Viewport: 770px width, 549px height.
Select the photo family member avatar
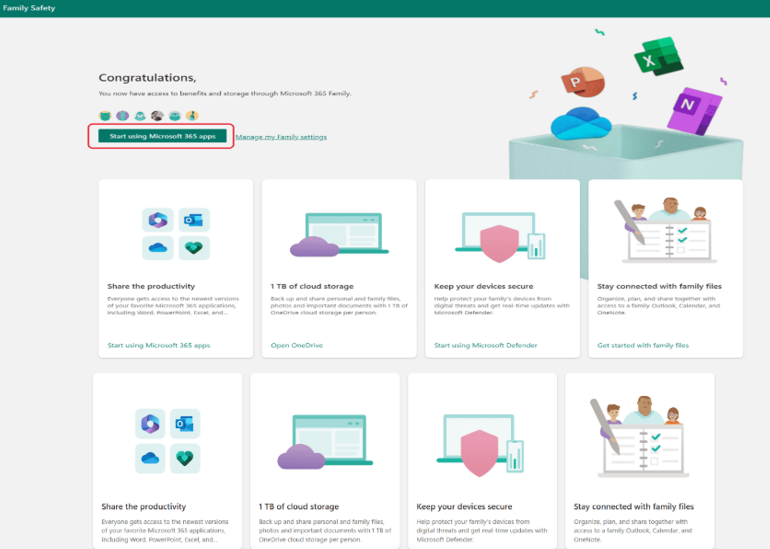click(x=157, y=116)
